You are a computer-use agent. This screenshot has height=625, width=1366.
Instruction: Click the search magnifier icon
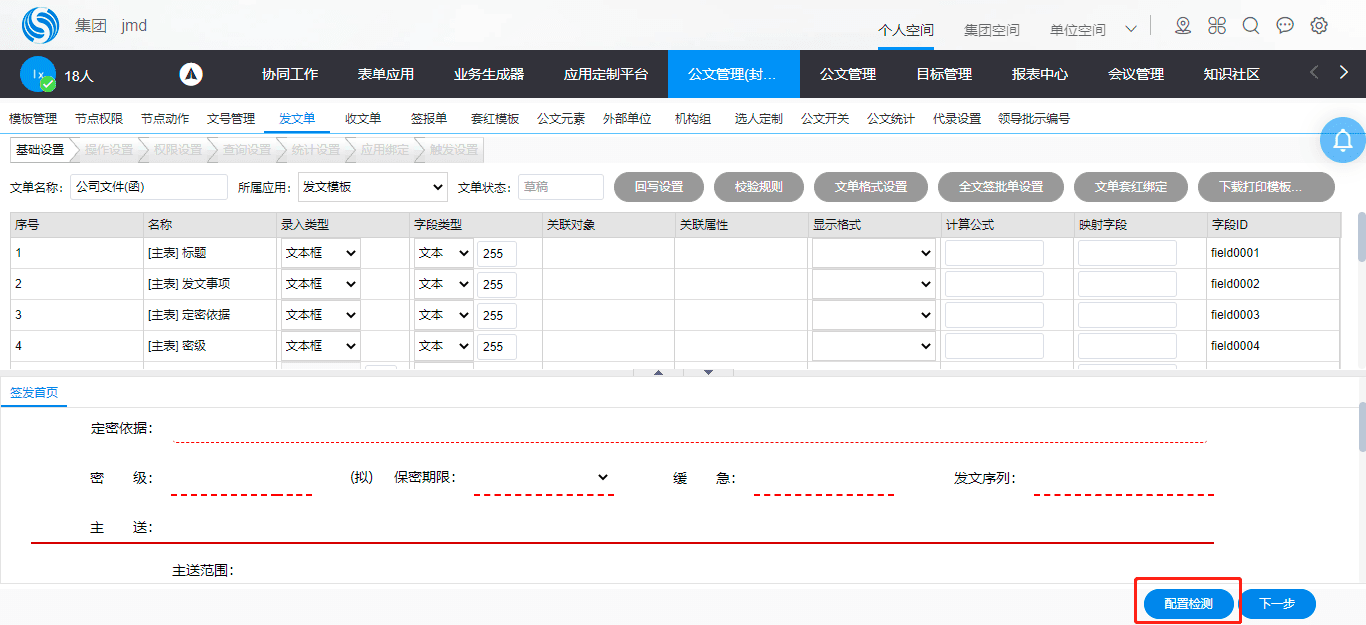pyautogui.click(x=1251, y=26)
